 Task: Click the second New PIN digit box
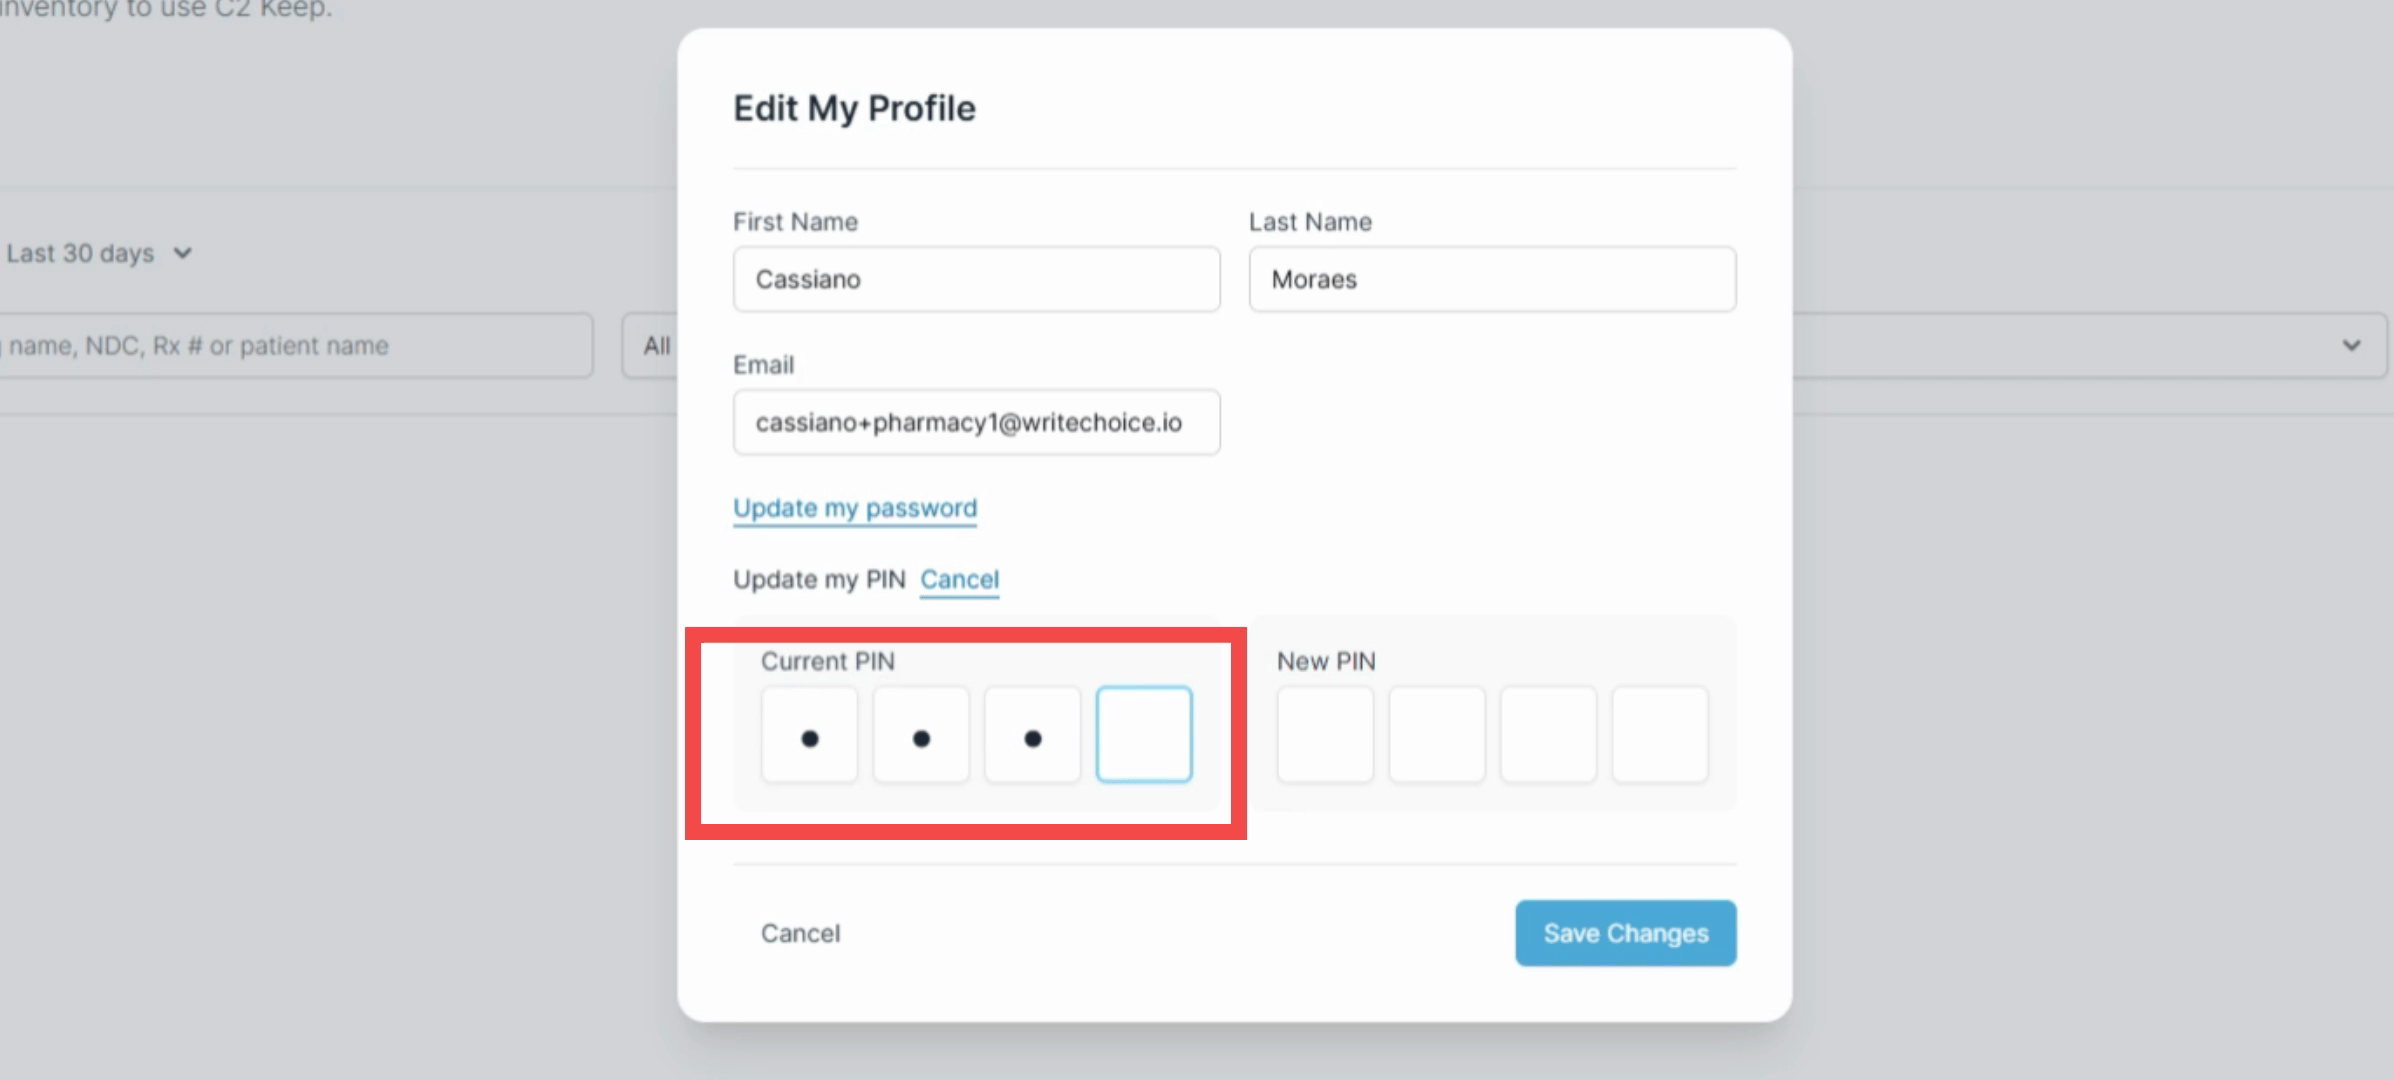pos(1436,734)
